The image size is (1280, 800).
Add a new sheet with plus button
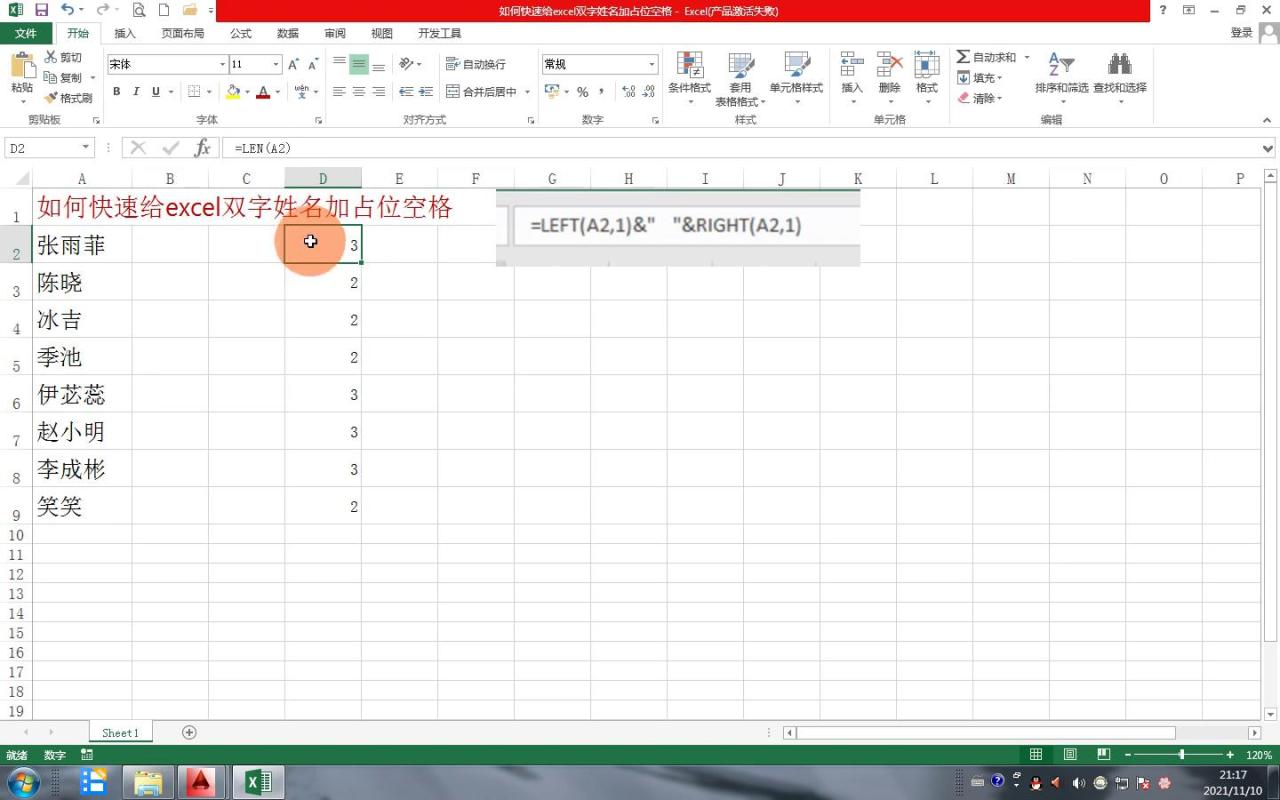click(x=189, y=732)
